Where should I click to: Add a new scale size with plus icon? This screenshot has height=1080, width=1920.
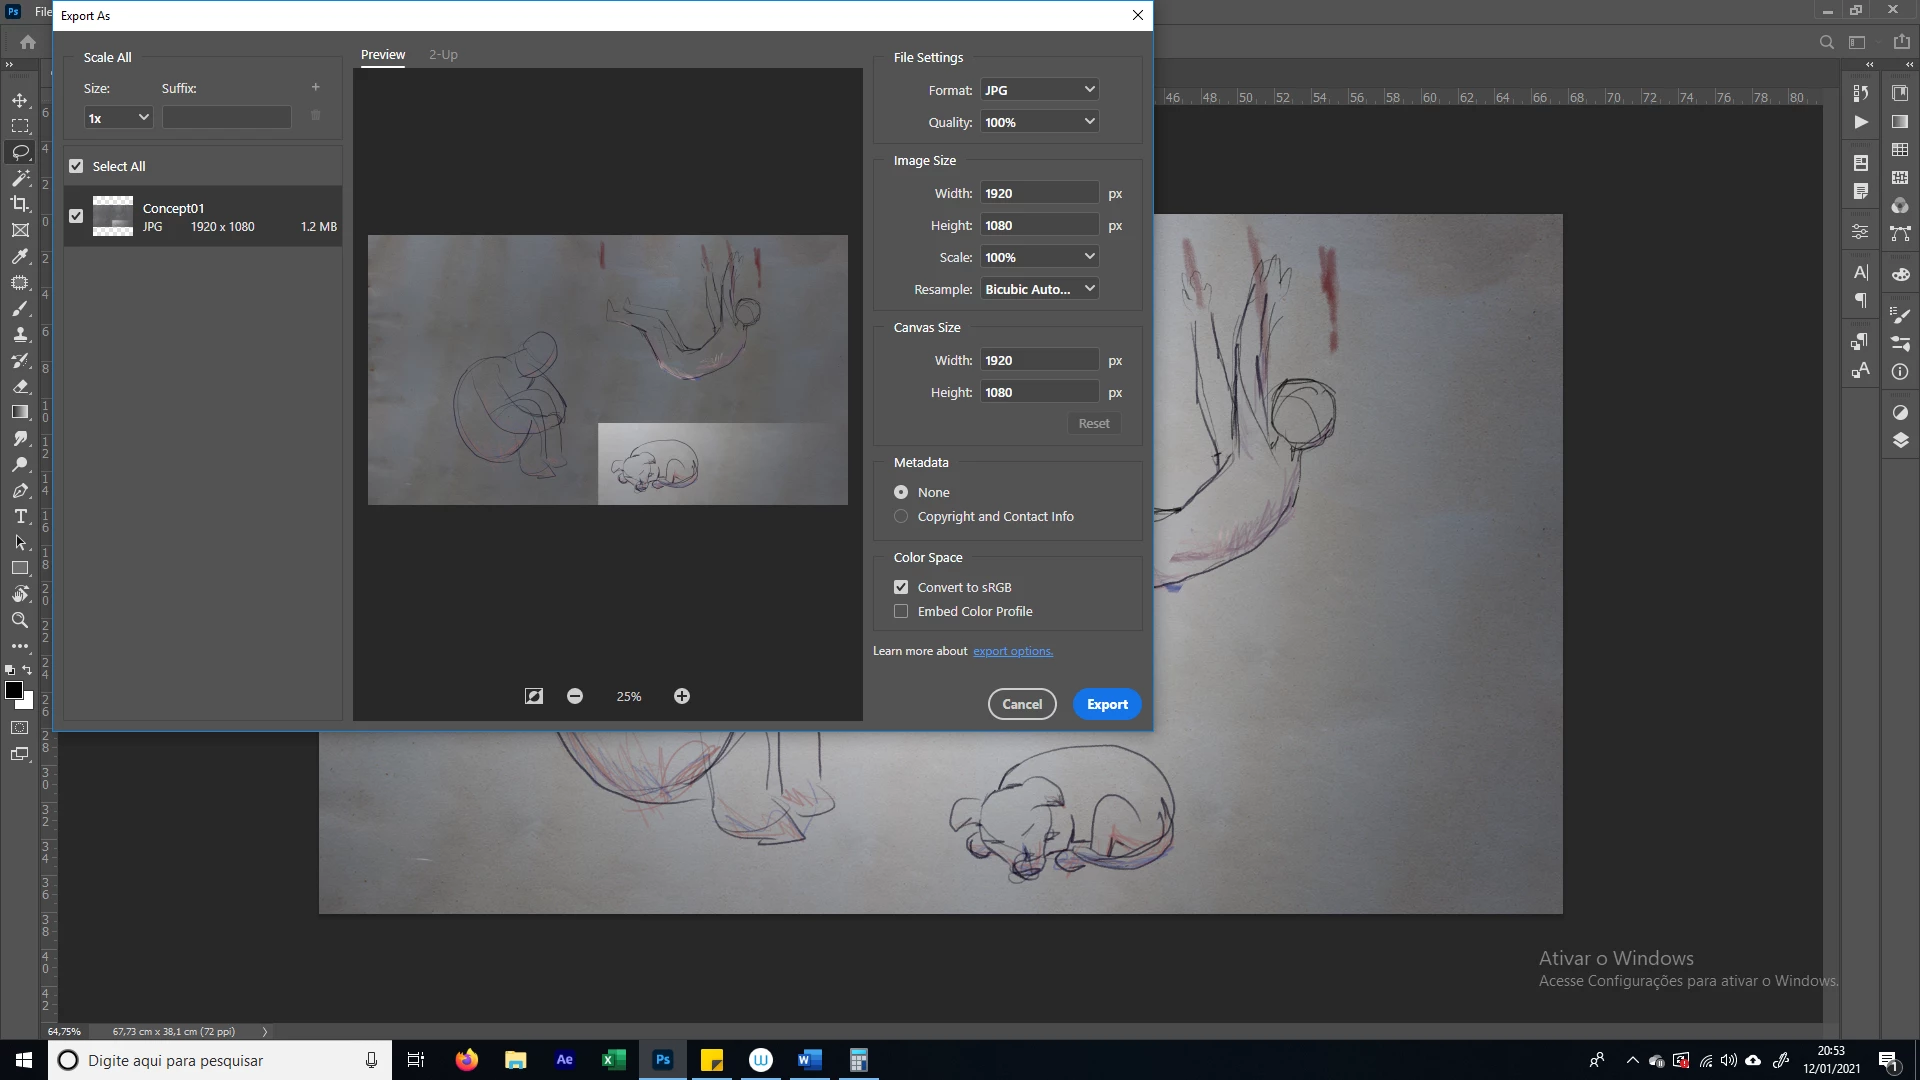point(316,88)
